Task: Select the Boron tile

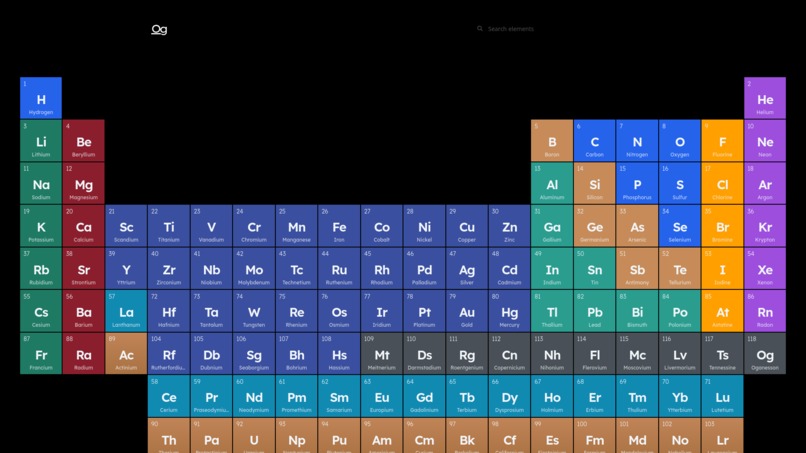Action: (x=552, y=140)
